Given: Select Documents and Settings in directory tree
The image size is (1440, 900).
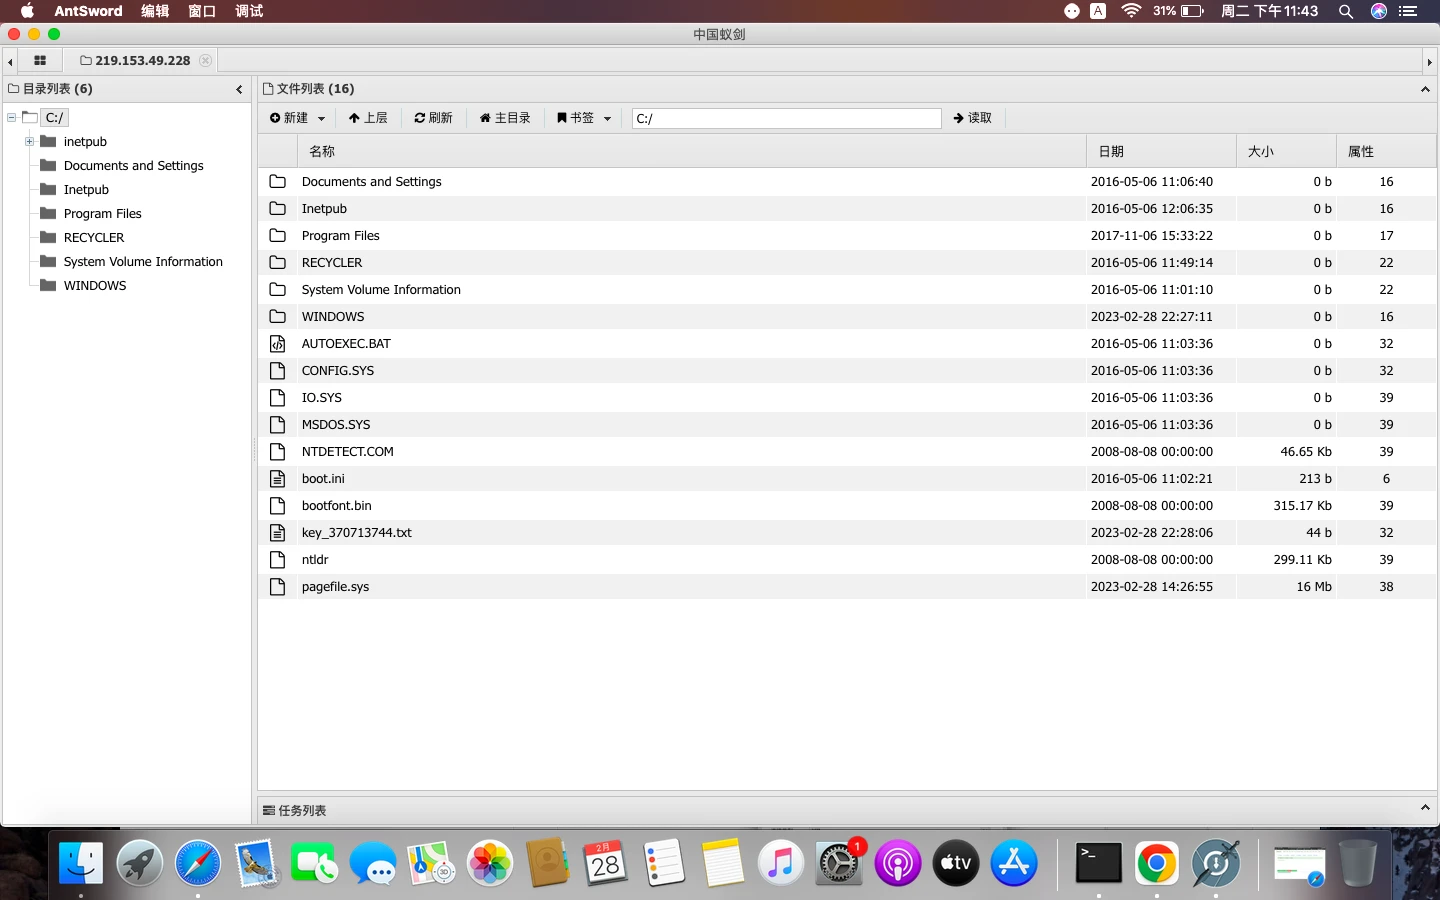Looking at the screenshot, I should (133, 165).
